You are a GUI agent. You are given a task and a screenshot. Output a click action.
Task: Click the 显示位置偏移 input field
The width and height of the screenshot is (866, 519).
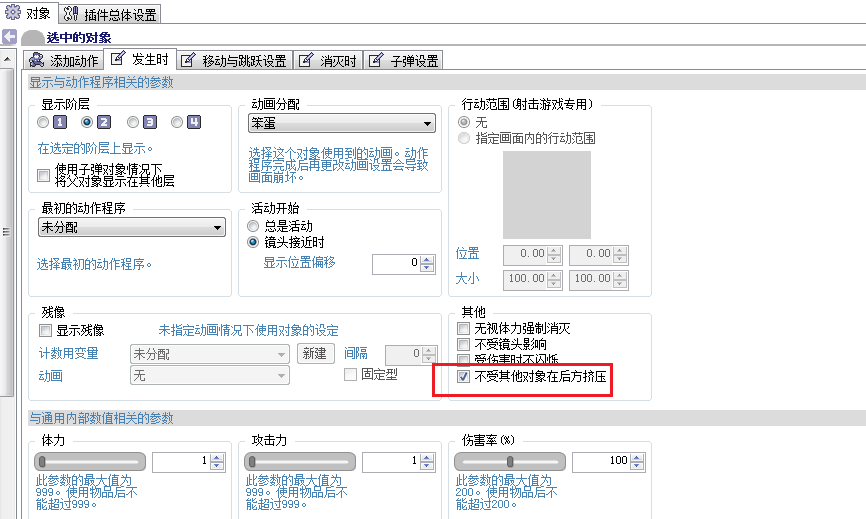(x=396, y=264)
